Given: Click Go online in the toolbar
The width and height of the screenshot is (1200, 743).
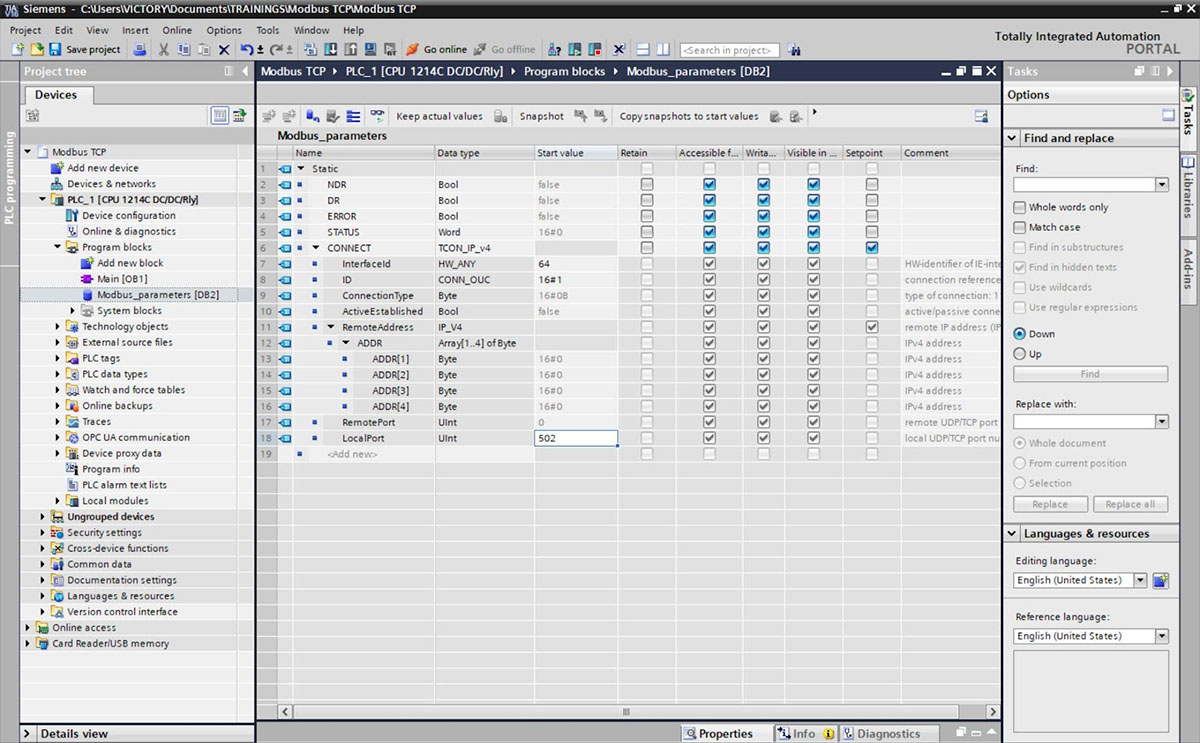Looking at the screenshot, I should 436,49.
